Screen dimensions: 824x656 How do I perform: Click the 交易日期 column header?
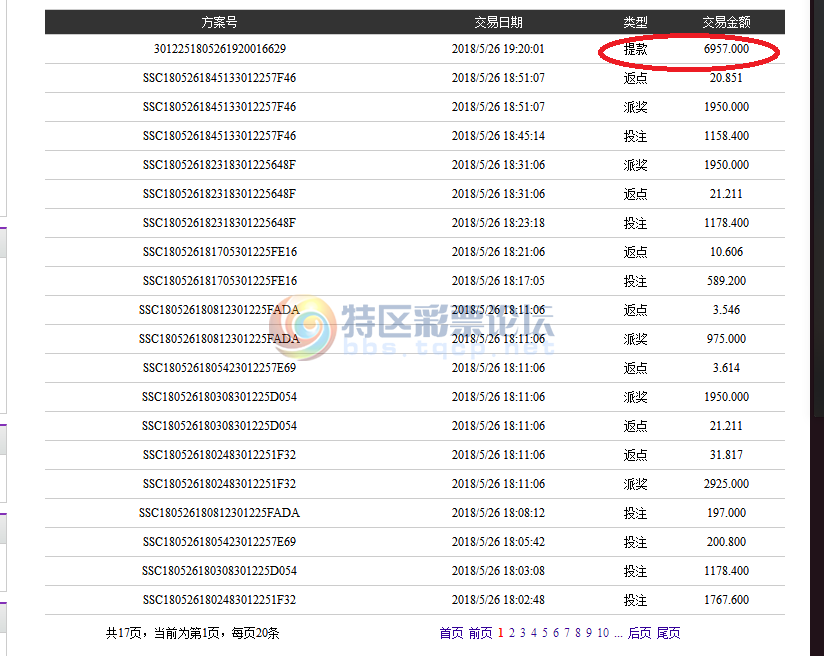click(498, 22)
